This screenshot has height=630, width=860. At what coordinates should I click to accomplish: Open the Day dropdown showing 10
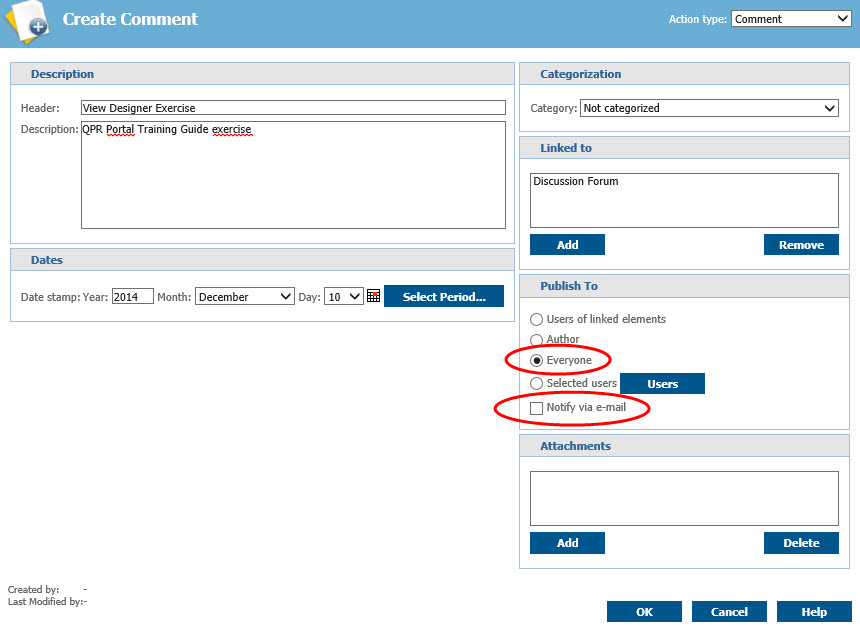[343, 297]
